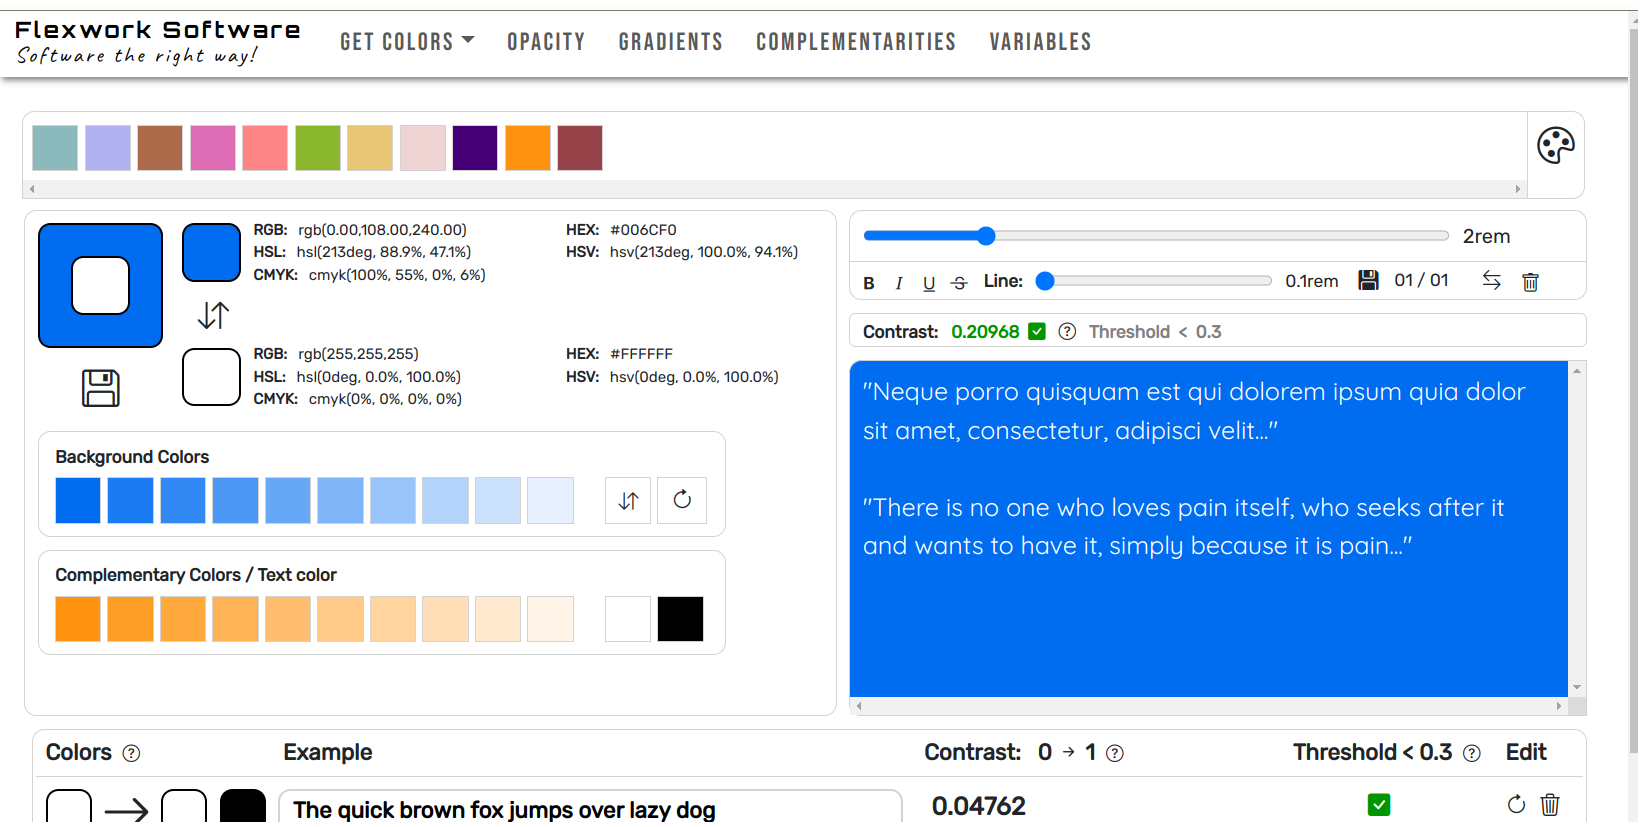Select the pale pink palette swatch

(423, 148)
